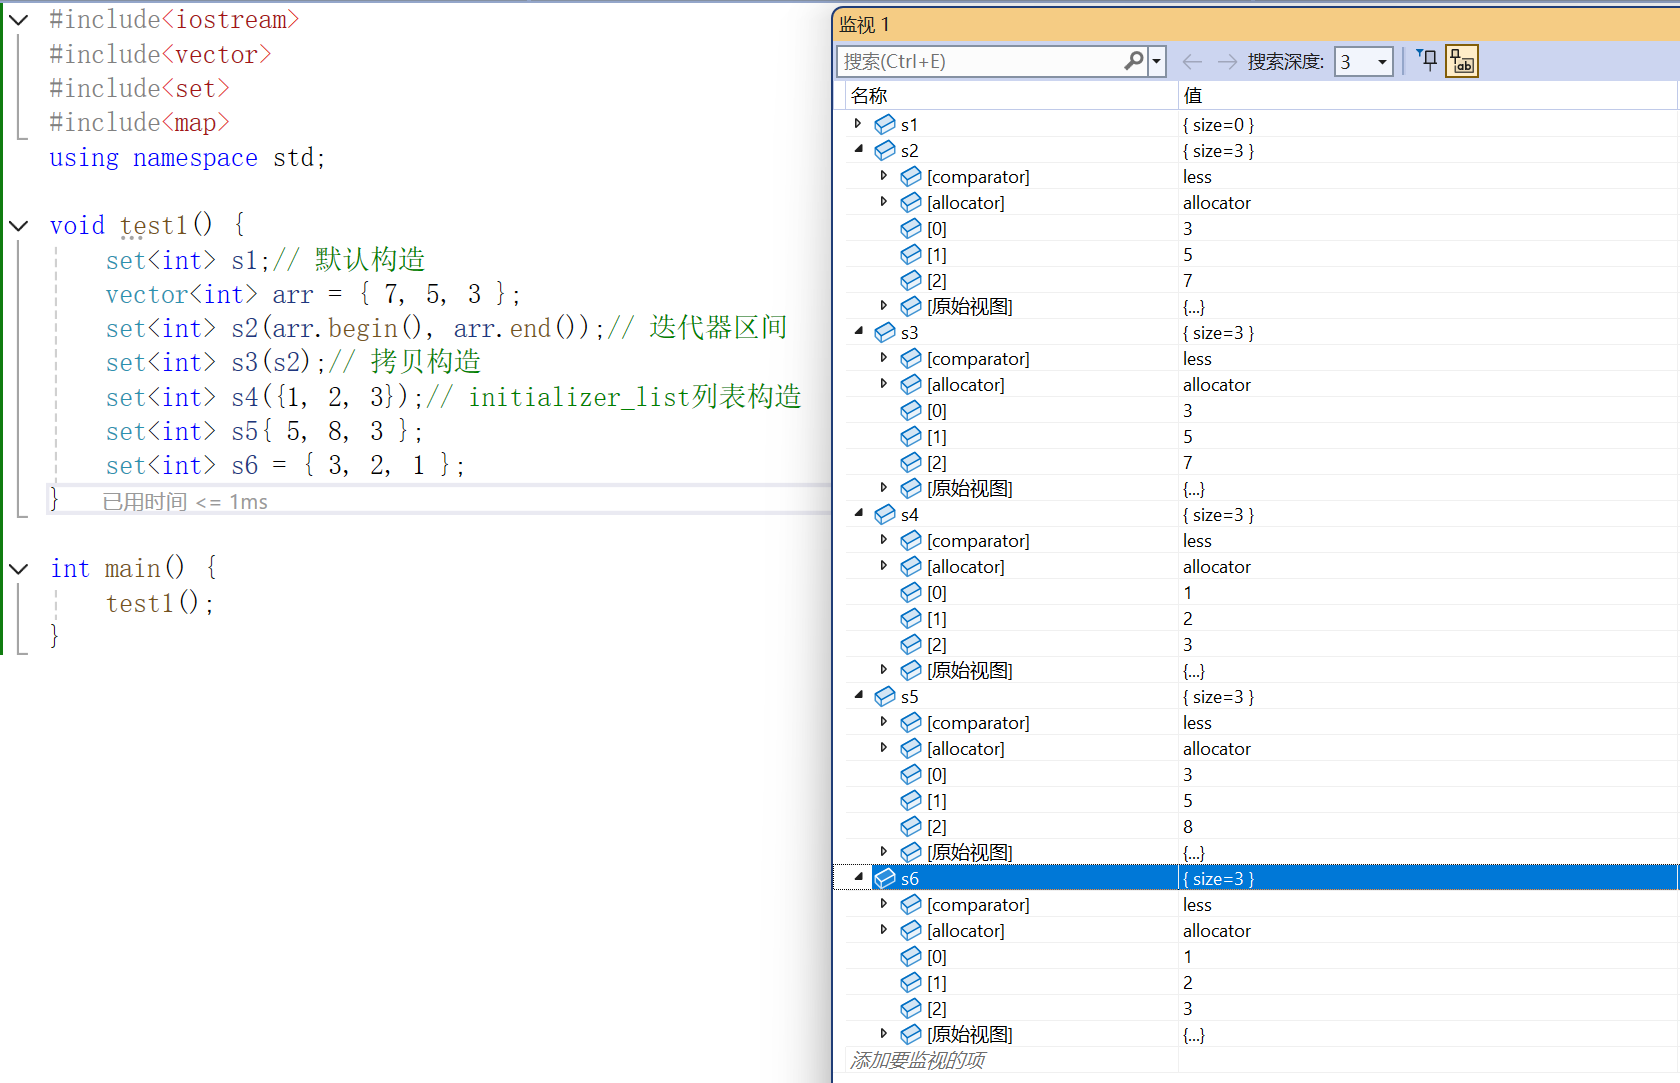
Task: Click the test1(); call inside main
Action: point(160,603)
